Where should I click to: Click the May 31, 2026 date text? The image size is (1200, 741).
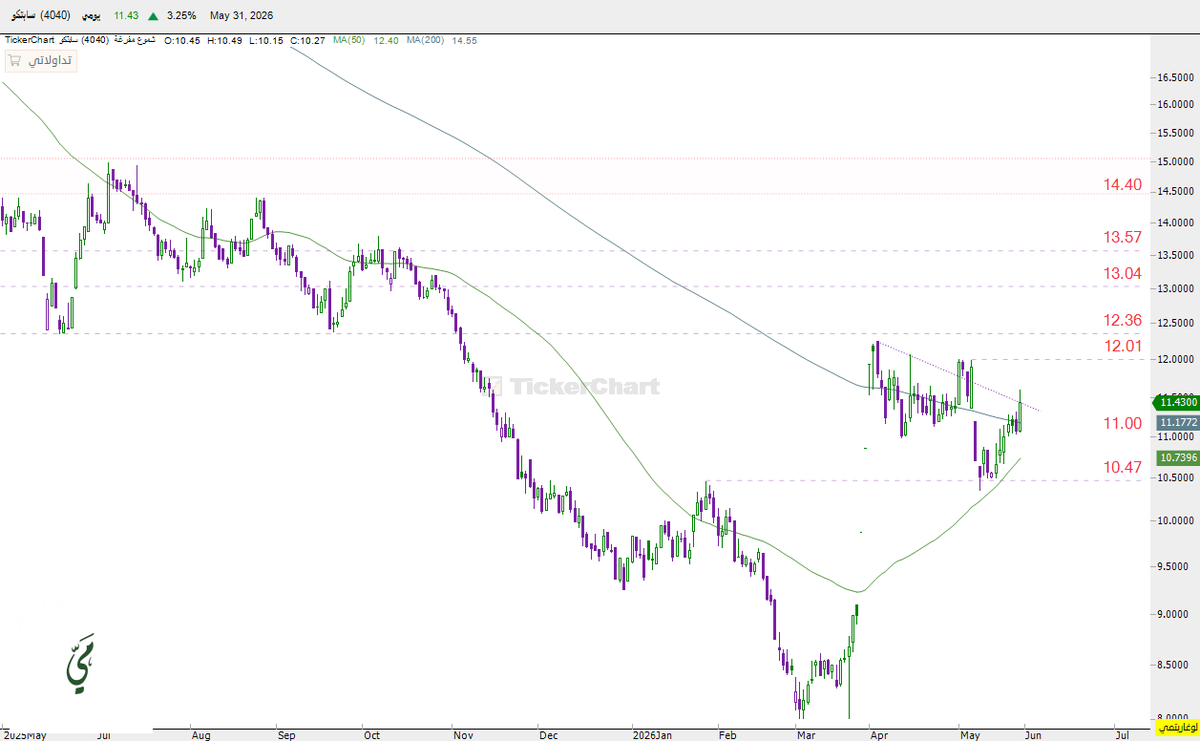(x=241, y=16)
